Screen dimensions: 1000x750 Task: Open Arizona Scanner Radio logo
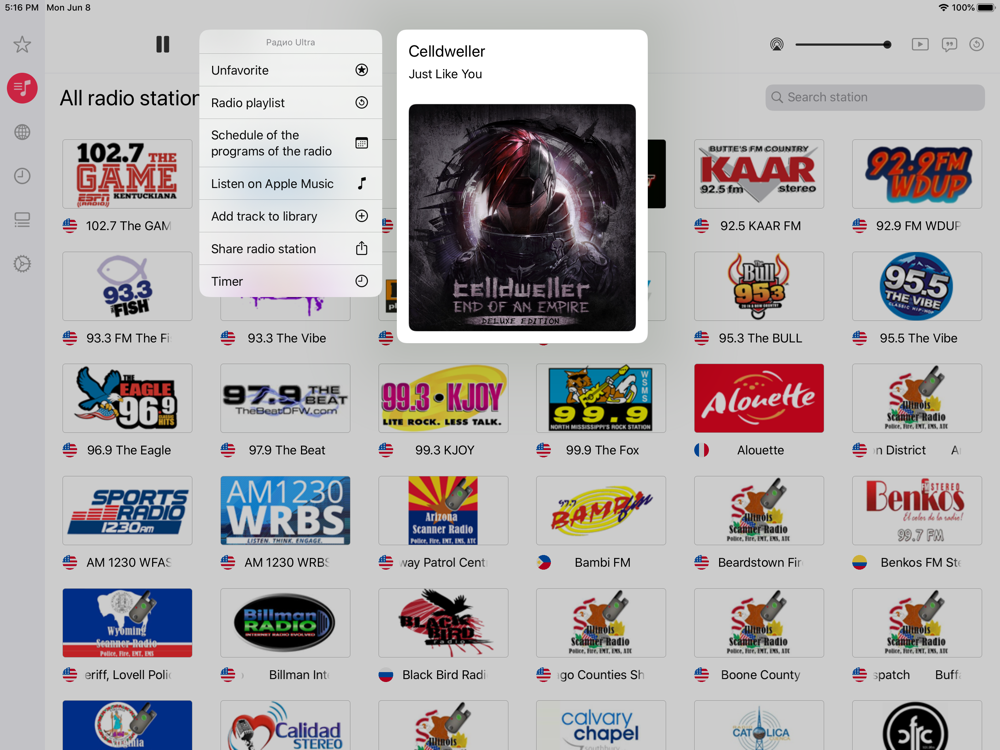point(443,511)
